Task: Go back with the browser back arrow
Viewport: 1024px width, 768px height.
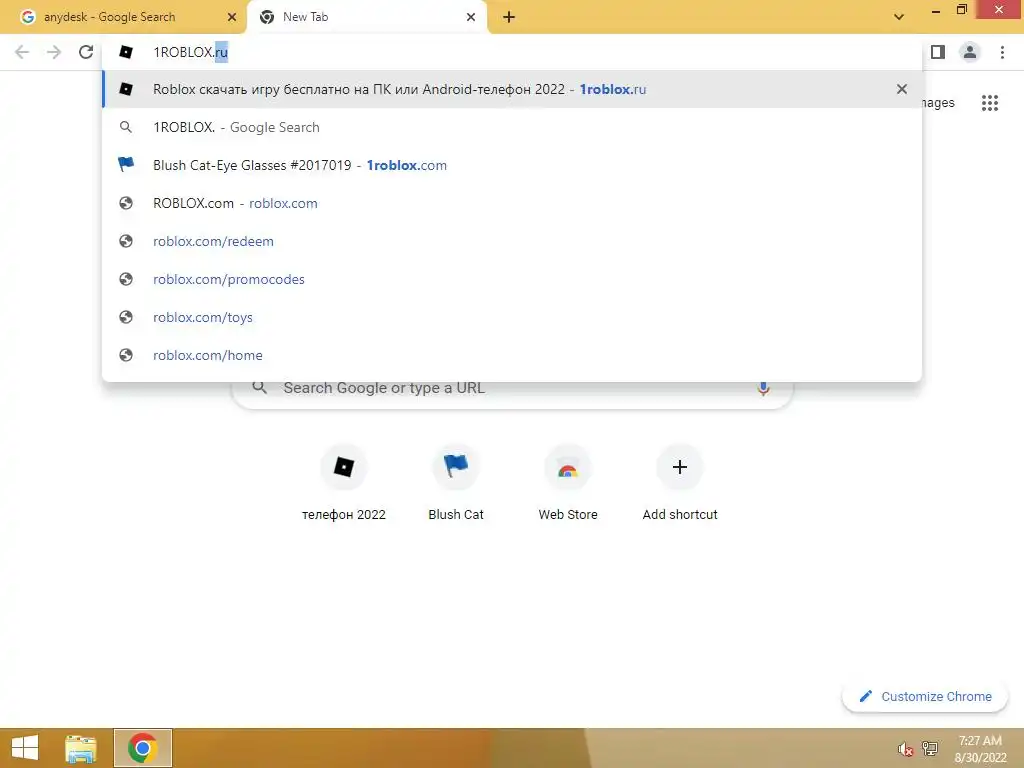Action: click(x=22, y=52)
